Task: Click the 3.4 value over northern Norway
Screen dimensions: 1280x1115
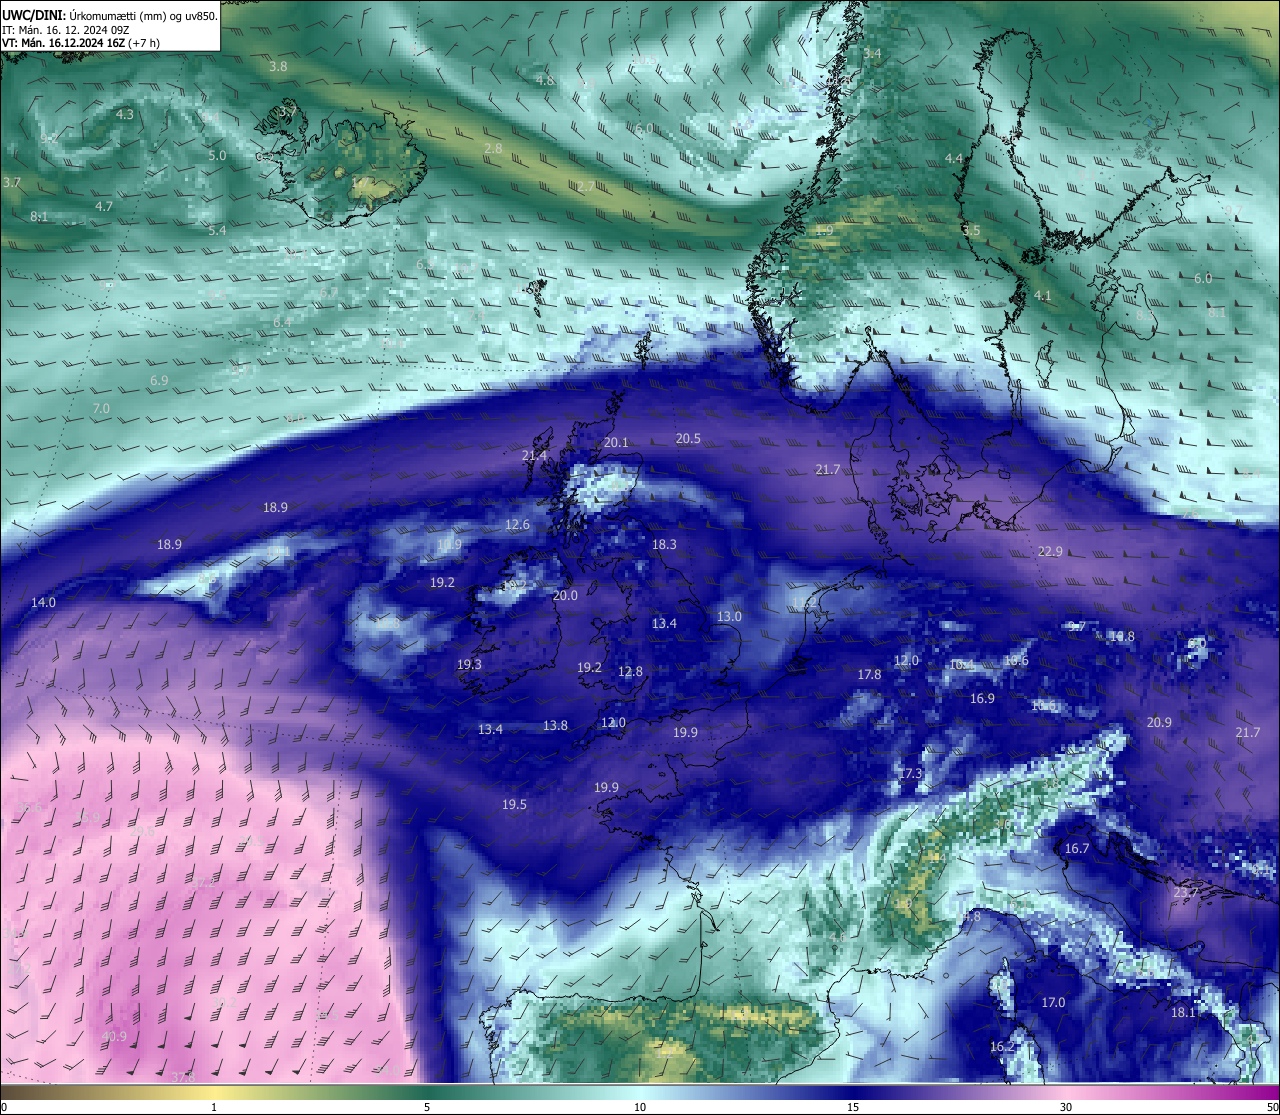Action: tap(873, 53)
